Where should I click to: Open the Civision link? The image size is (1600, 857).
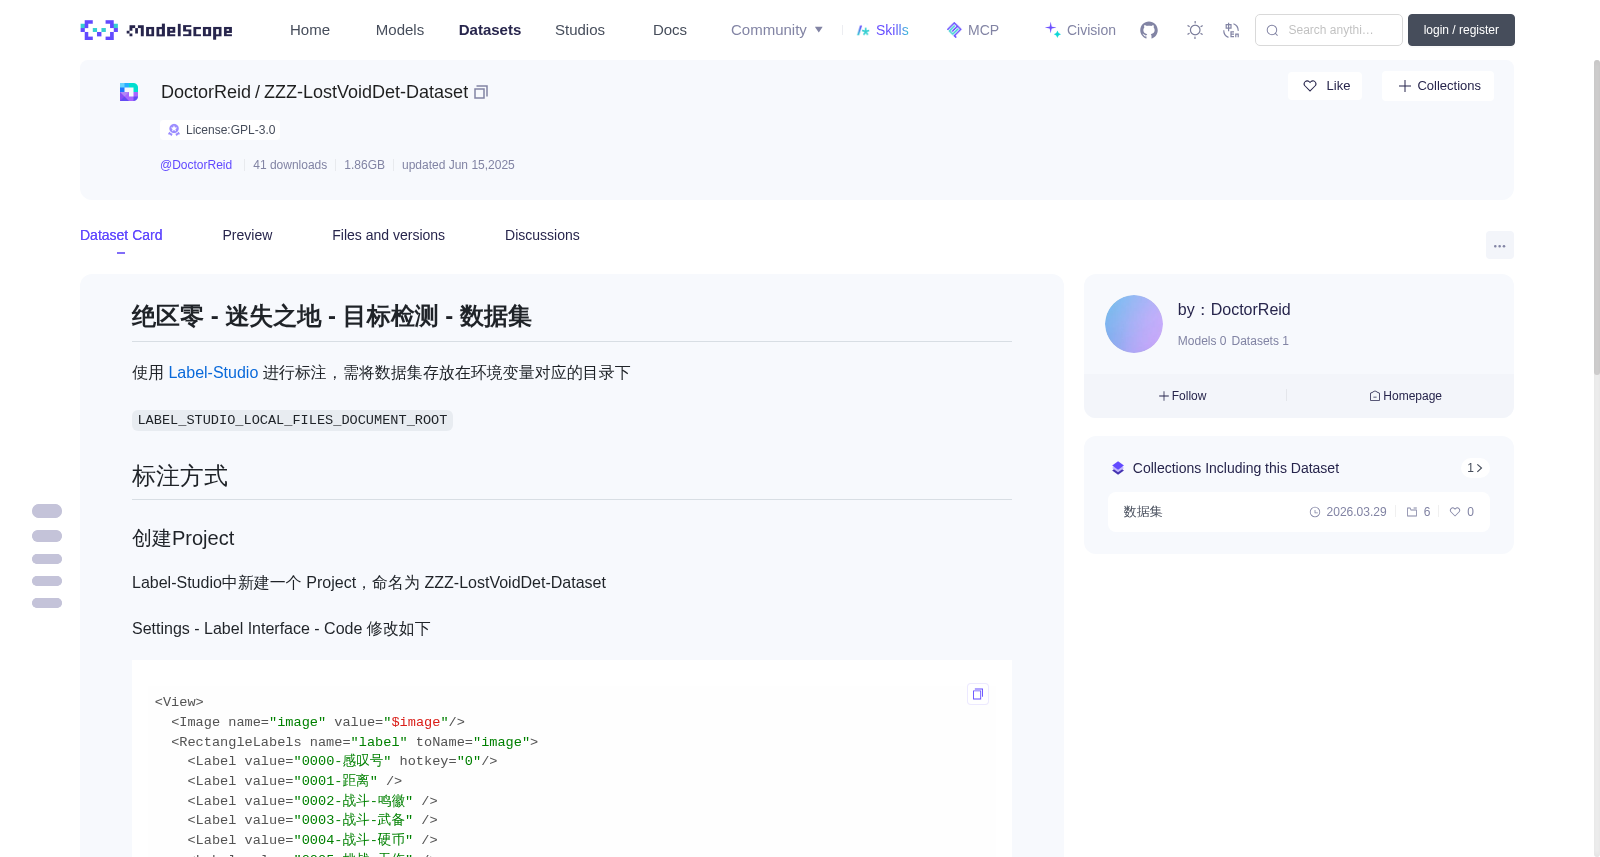click(1080, 30)
